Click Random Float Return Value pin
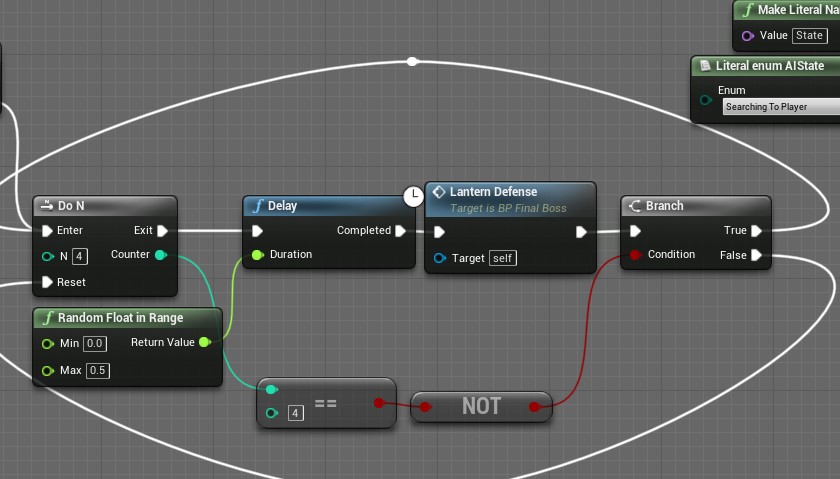The height and width of the screenshot is (479, 840). (x=205, y=342)
